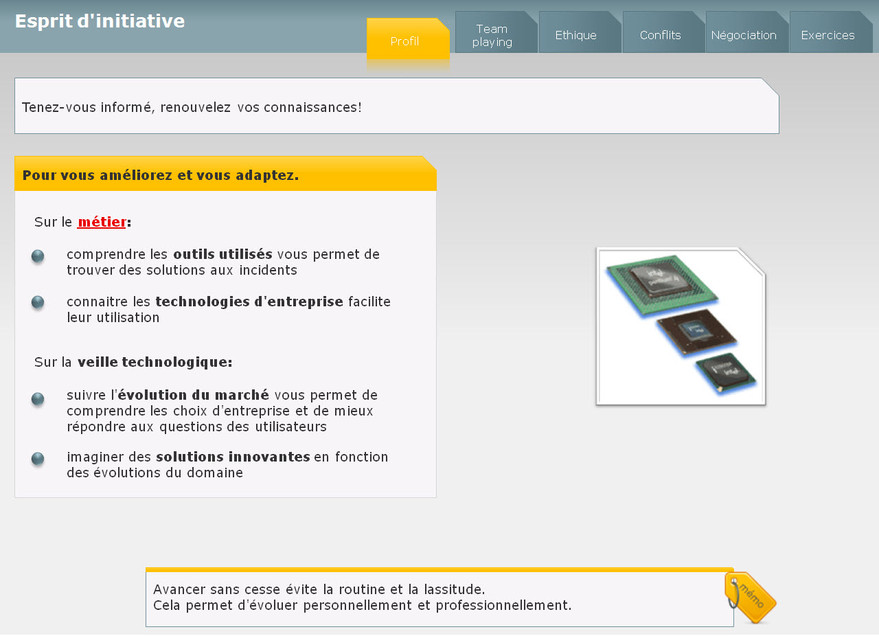Click the bullet beside 'suivre l'évolution du marché'
Image resolution: width=879 pixels, height=636 pixels.
pos(38,399)
